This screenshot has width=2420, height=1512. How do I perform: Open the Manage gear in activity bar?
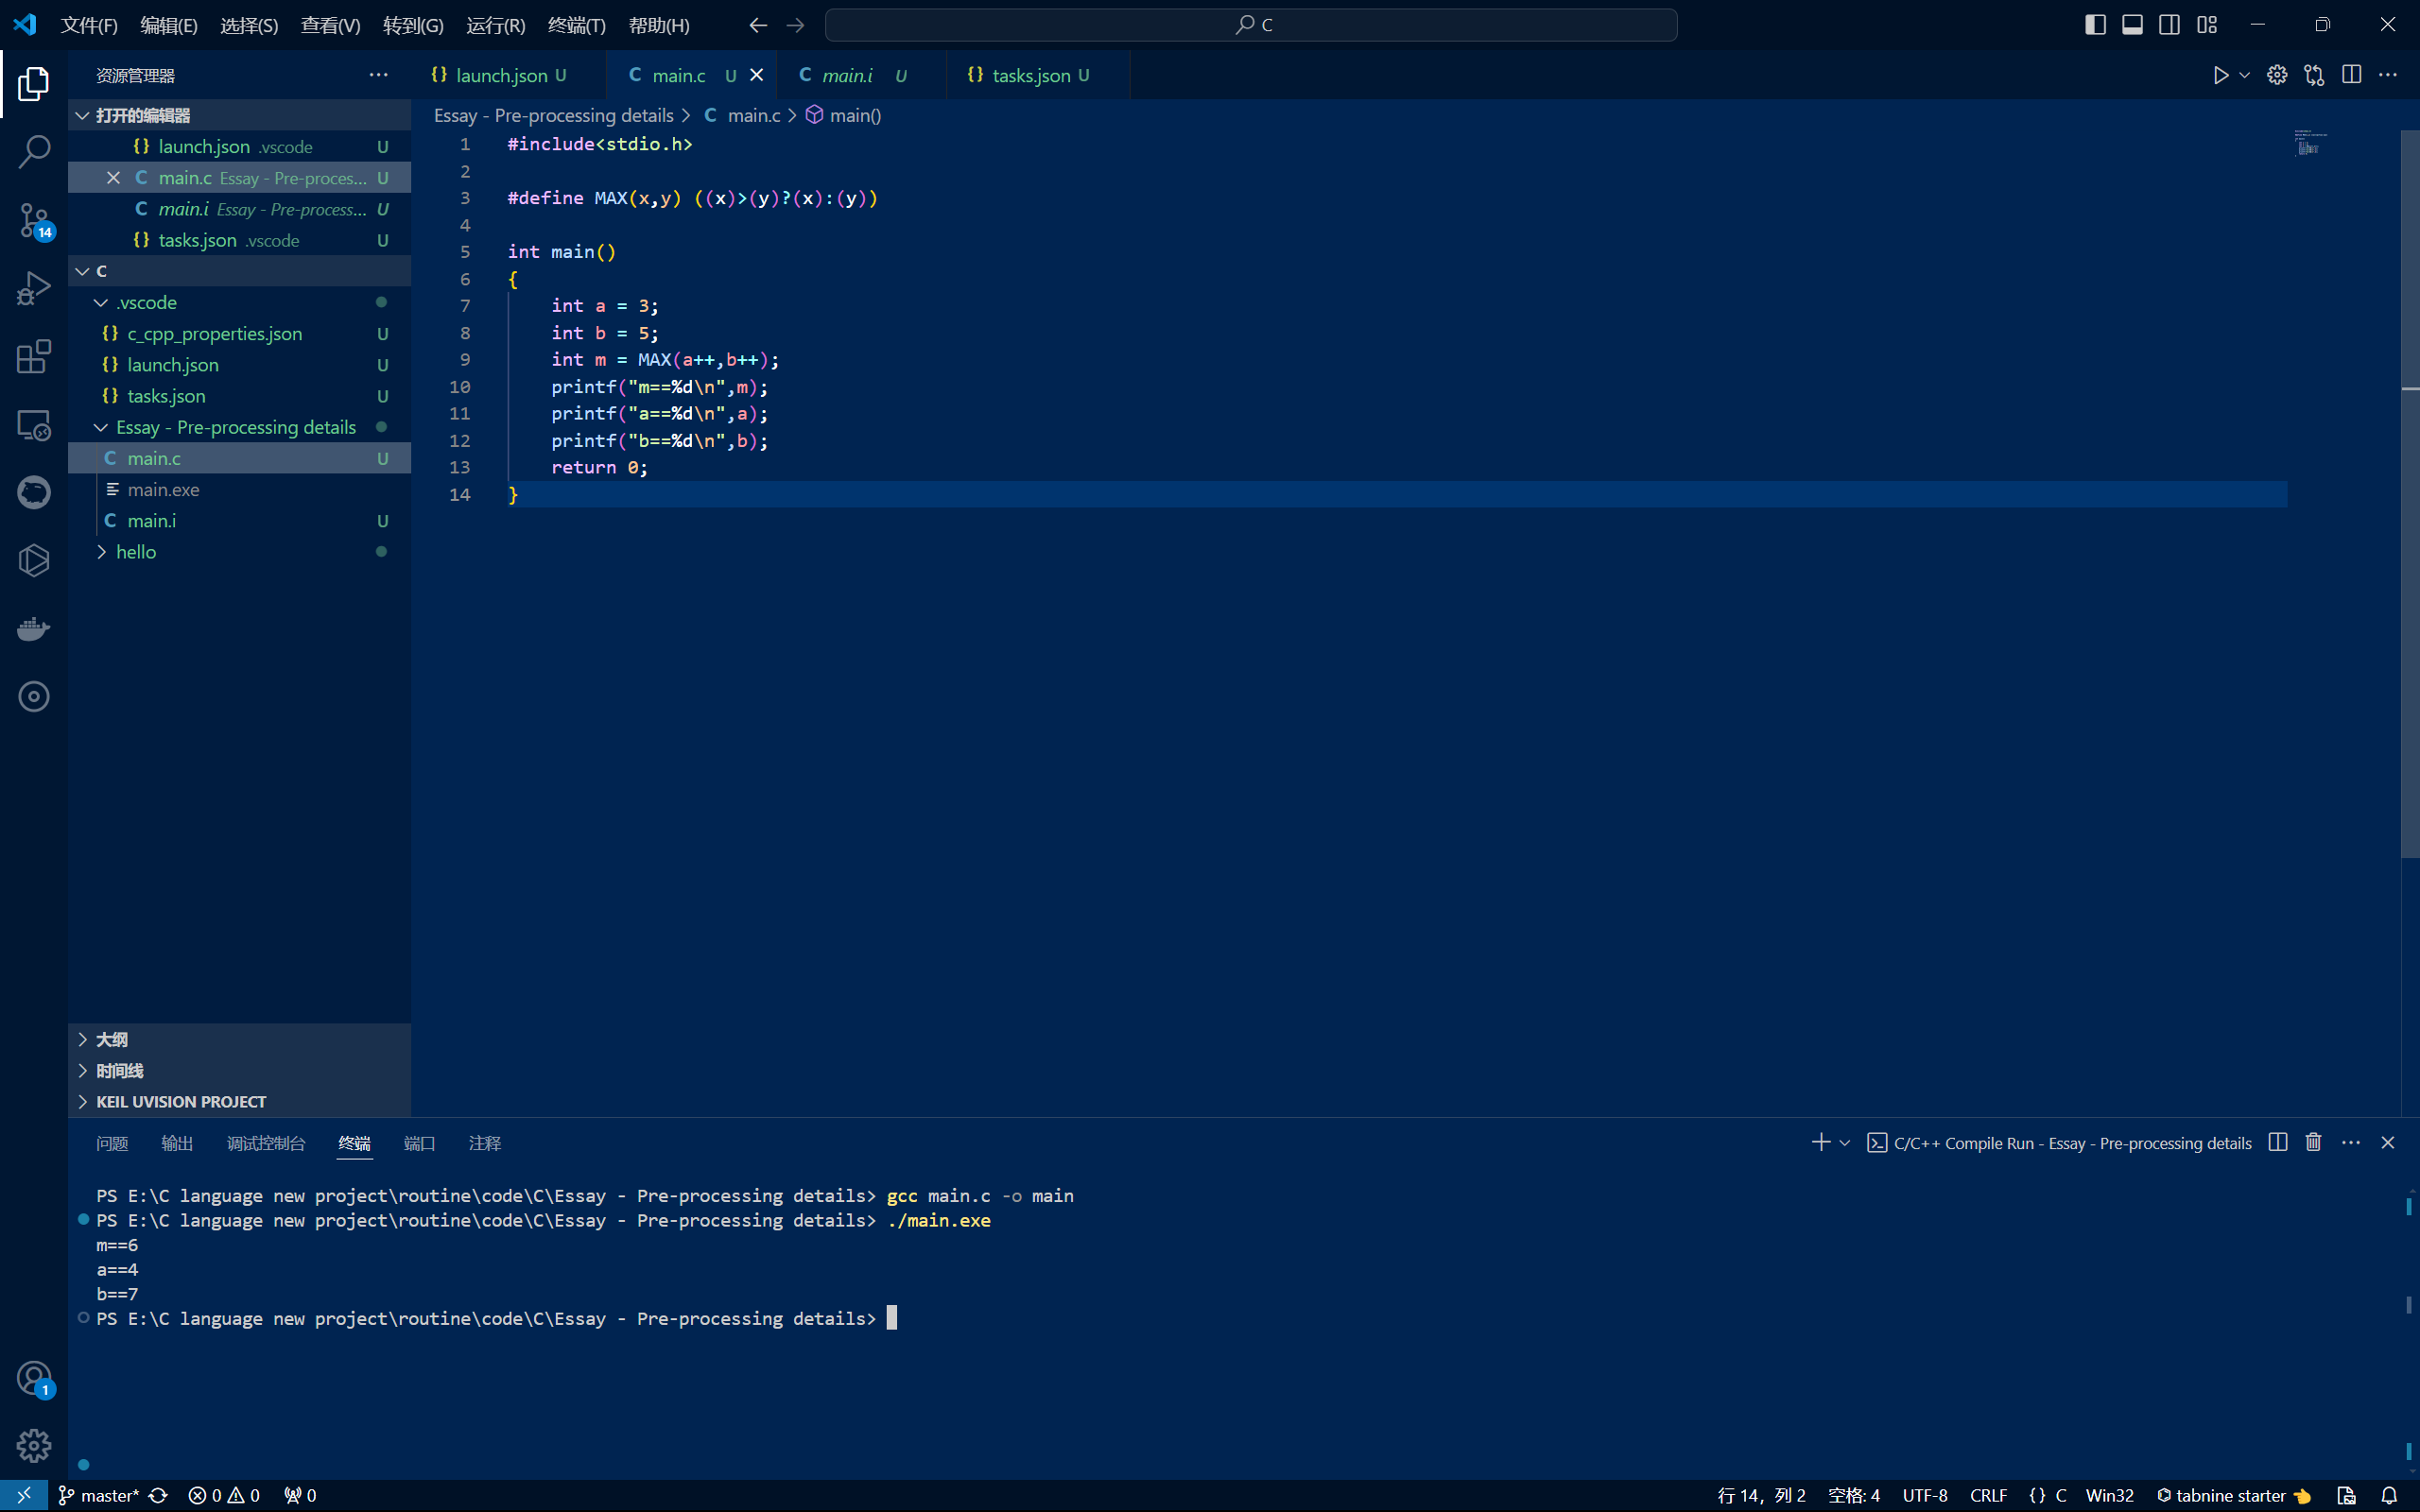pos(33,1446)
